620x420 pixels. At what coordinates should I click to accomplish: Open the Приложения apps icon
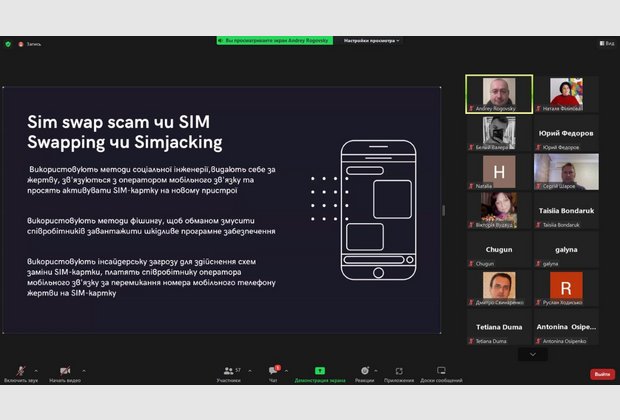coord(399,370)
